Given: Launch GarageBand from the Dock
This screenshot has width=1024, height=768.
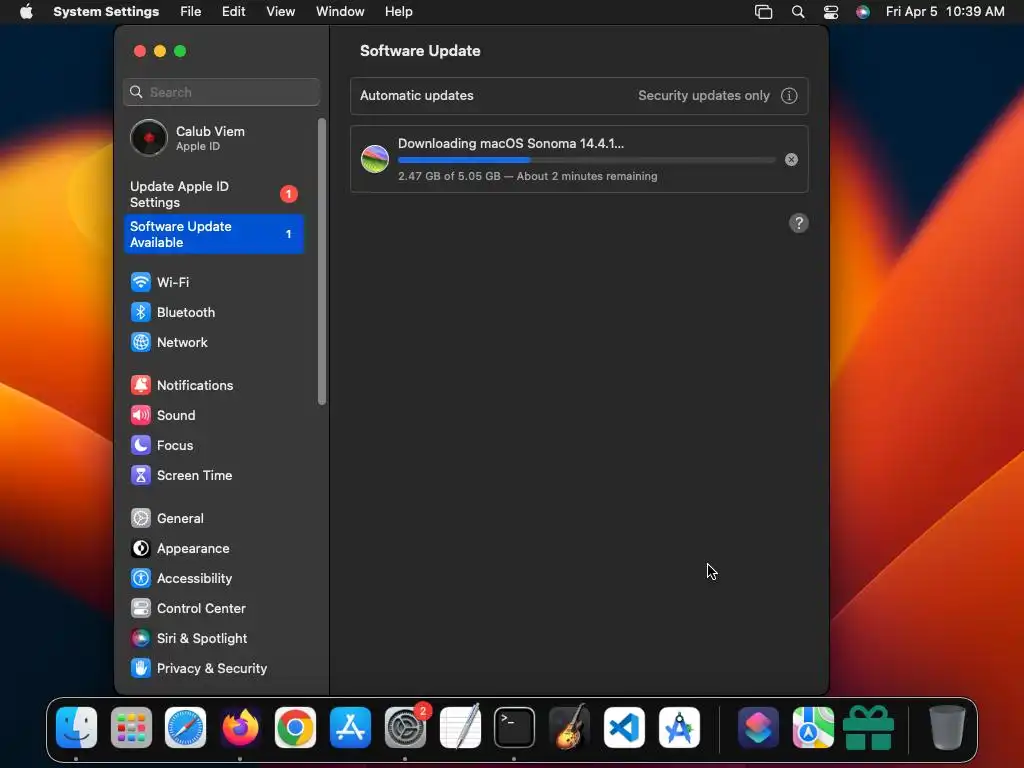Looking at the screenshot, I should 569,727.
